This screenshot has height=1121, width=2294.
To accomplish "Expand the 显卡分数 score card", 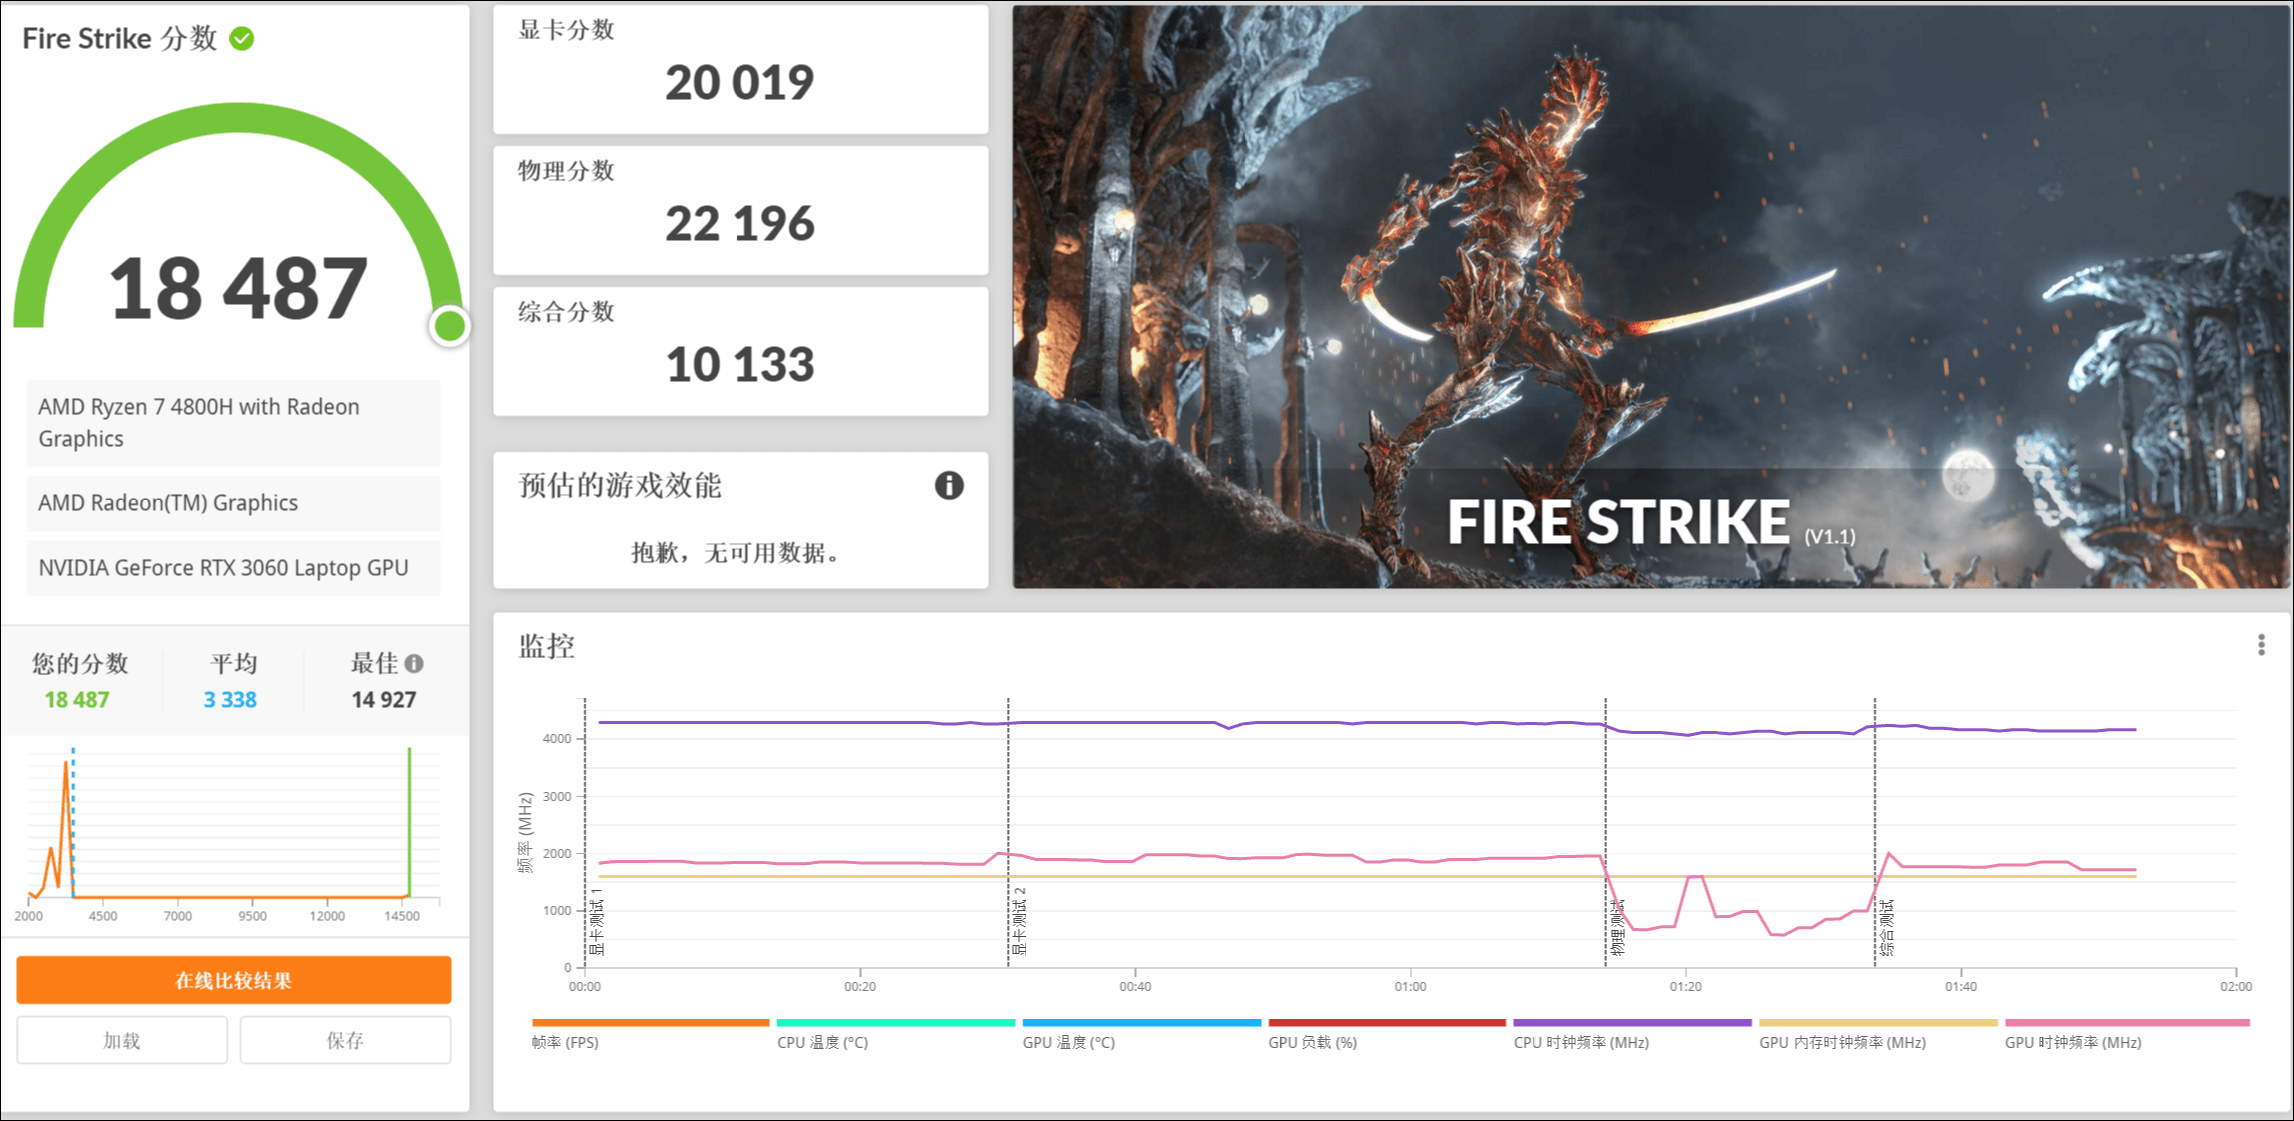I will tap(739, 70).
